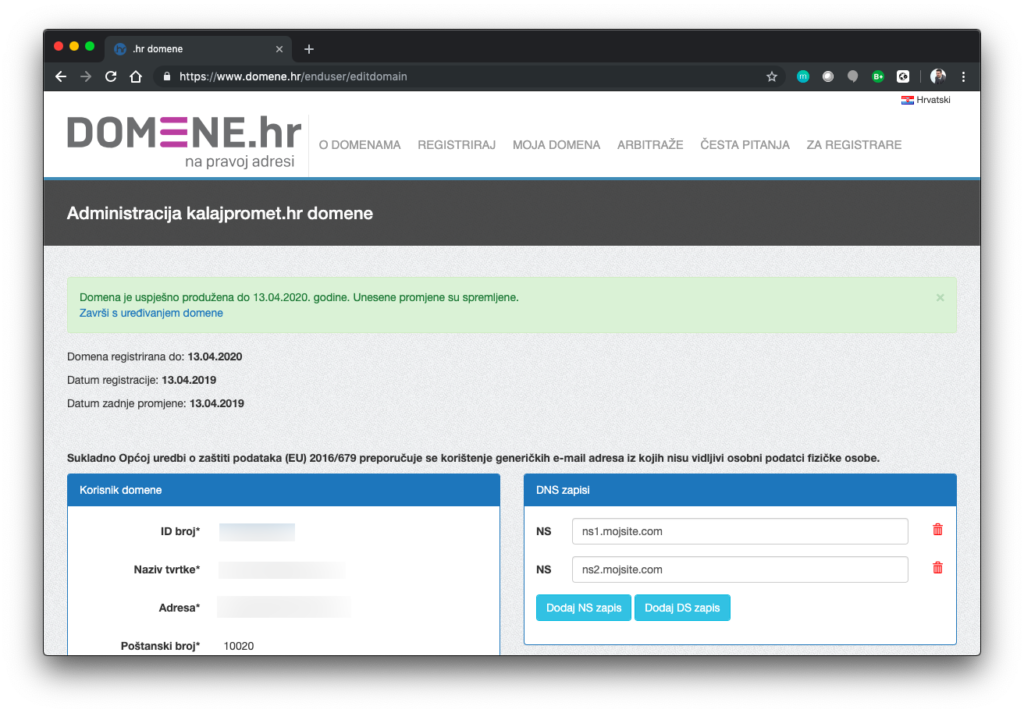Viewport: 1024px width, 713px height.
Task: Go to ČESTA PITANJA page
Action: coord(744,145)
